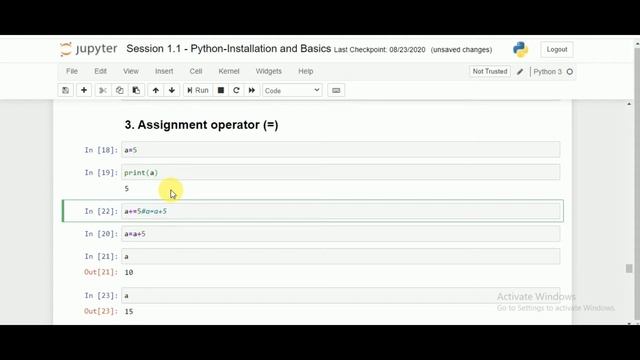Screen dimensions: 640x360
Task: Click the Assignment operator heading
Action: pos(202,125)
